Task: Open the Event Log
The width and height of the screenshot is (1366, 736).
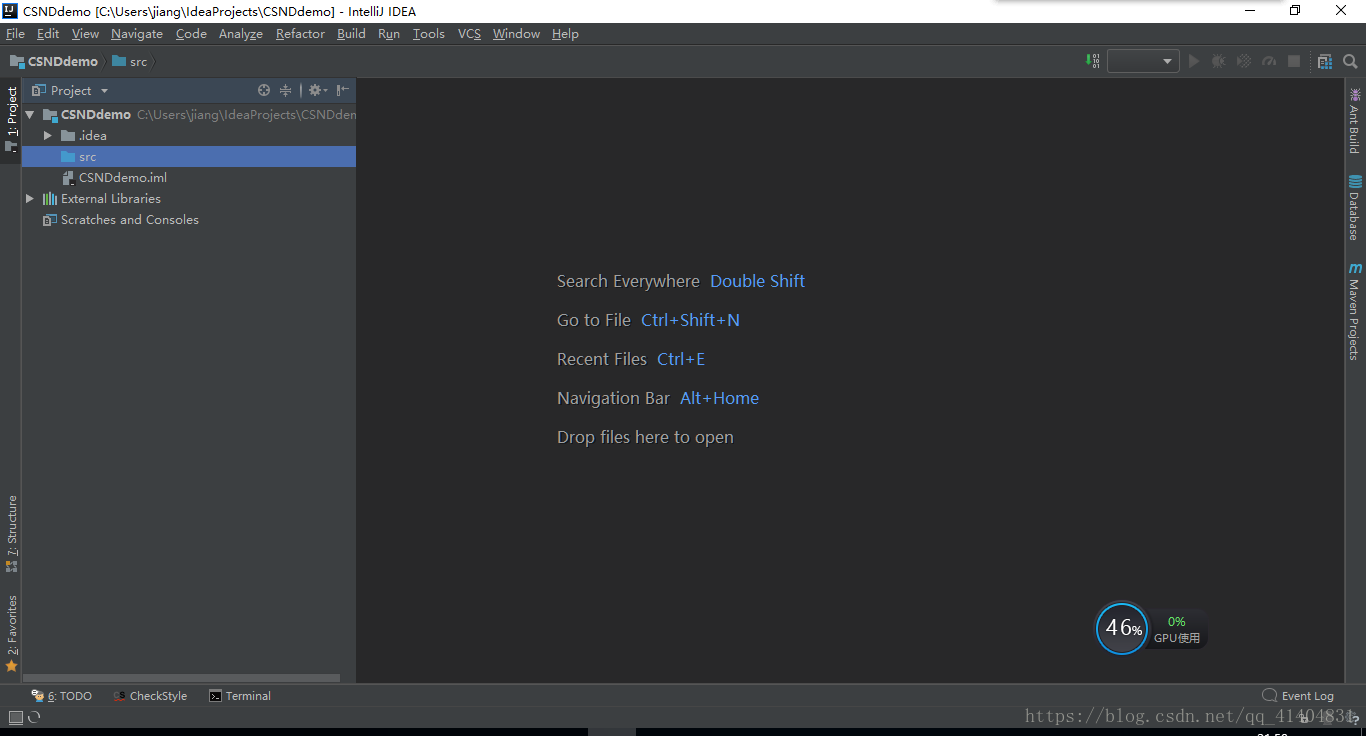Action: click(x=1298, y=696)
